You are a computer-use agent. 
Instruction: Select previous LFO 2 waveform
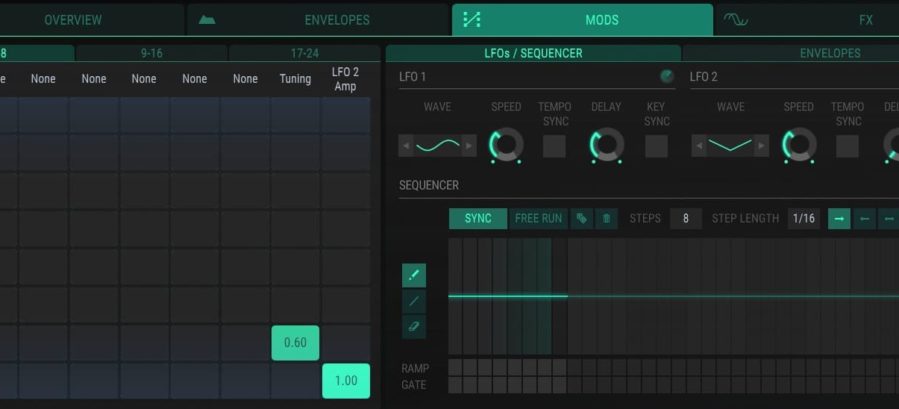(x=698, y=146)
